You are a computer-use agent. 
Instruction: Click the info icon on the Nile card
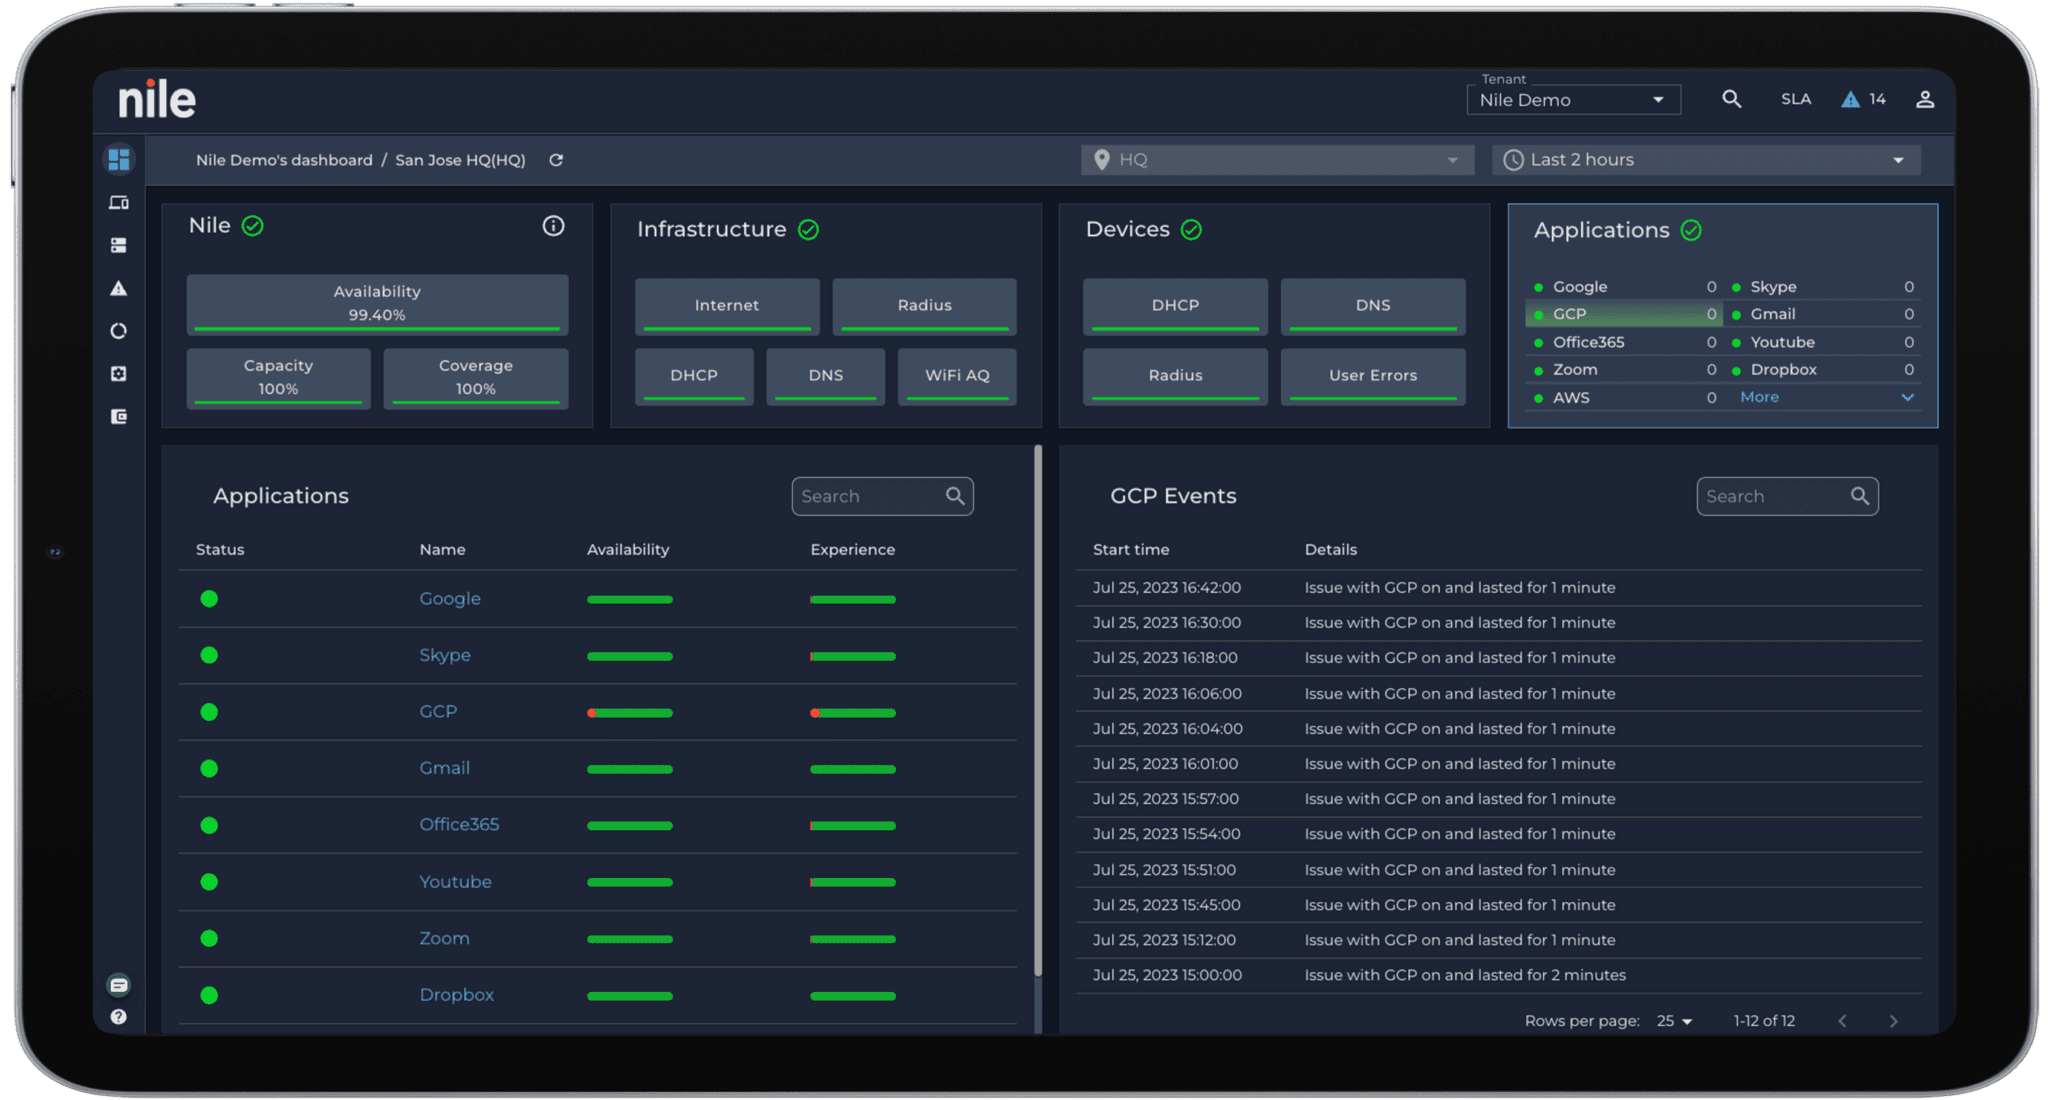(554, 226)
